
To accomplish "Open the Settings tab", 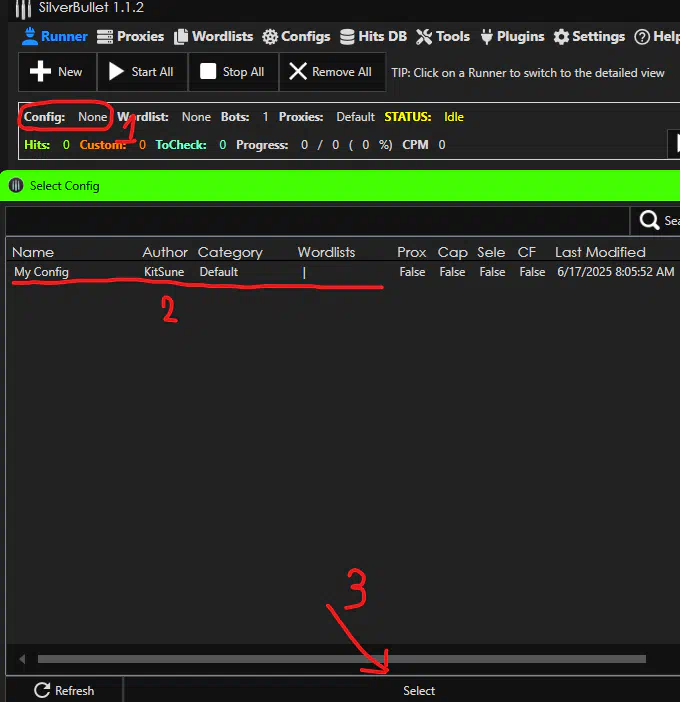I will 589,36.
